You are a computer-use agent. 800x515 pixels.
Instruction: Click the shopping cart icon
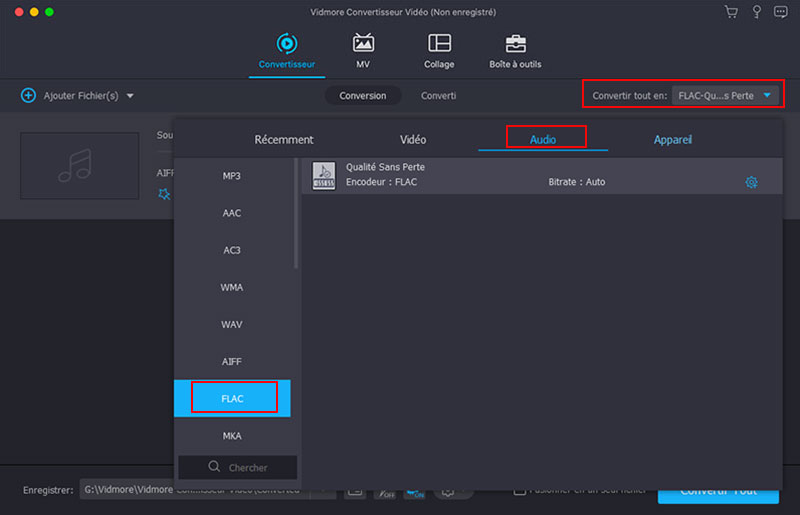731,12
